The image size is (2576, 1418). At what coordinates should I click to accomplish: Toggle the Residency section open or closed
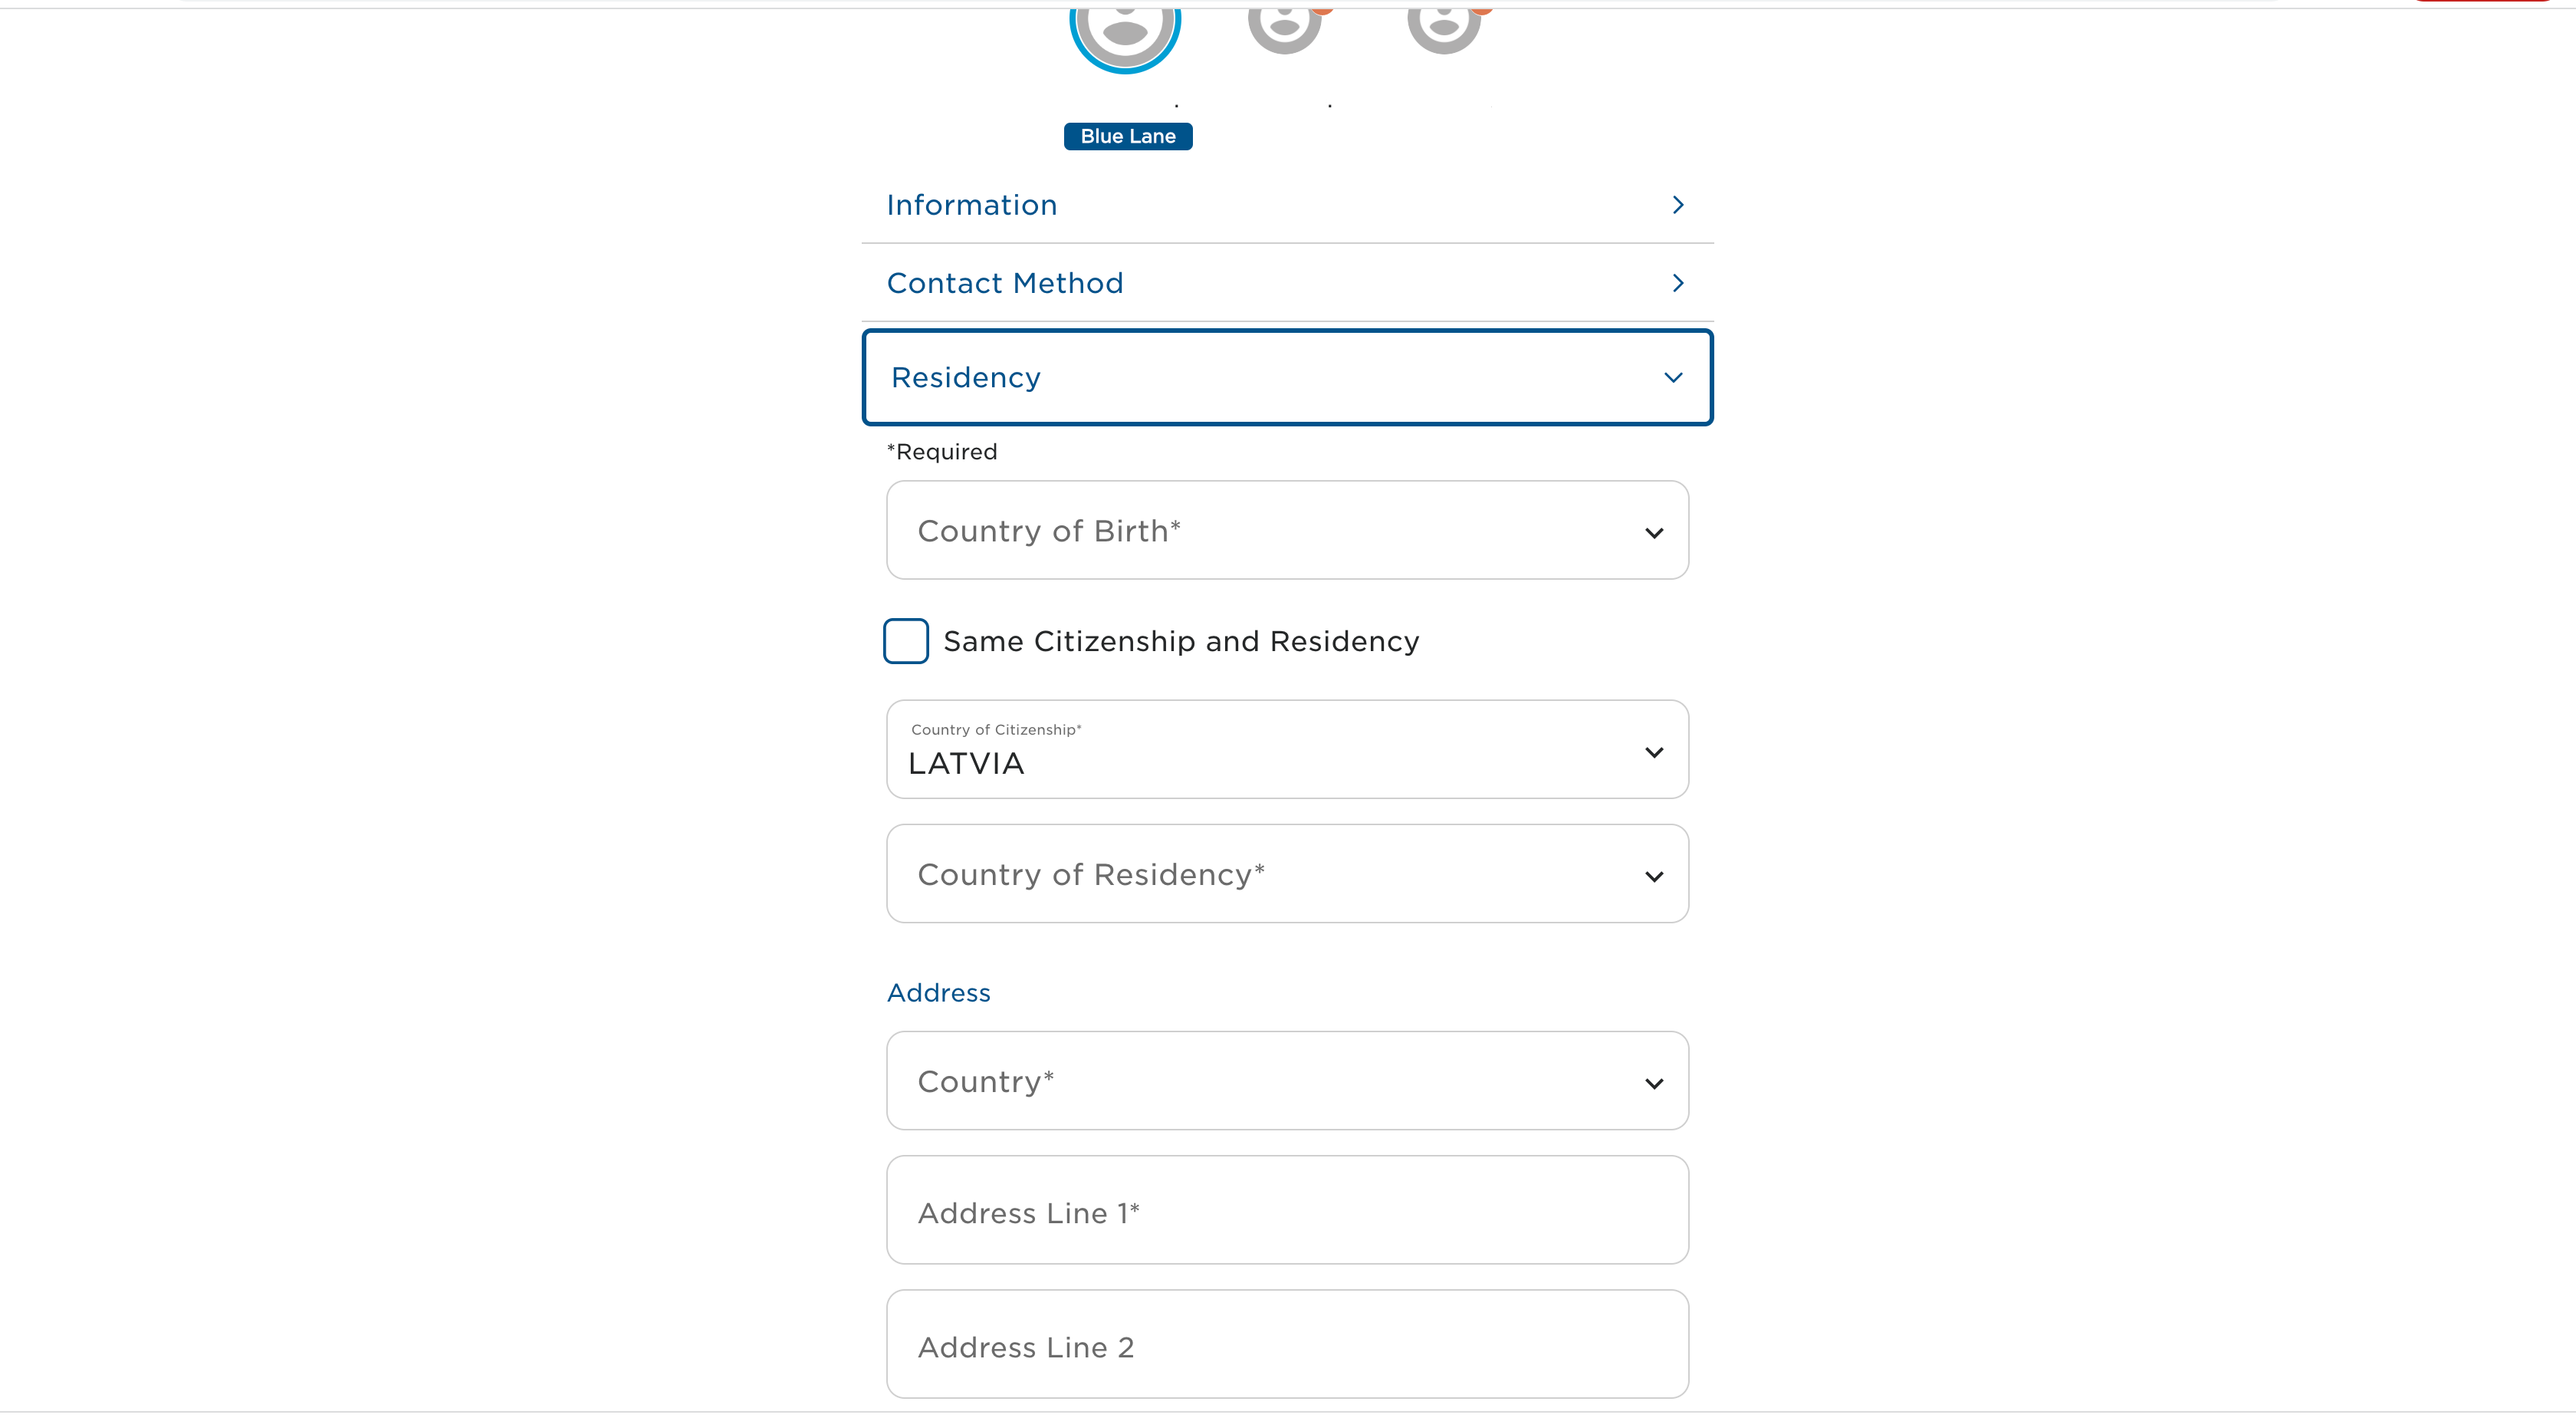(x=1286, y=376)
